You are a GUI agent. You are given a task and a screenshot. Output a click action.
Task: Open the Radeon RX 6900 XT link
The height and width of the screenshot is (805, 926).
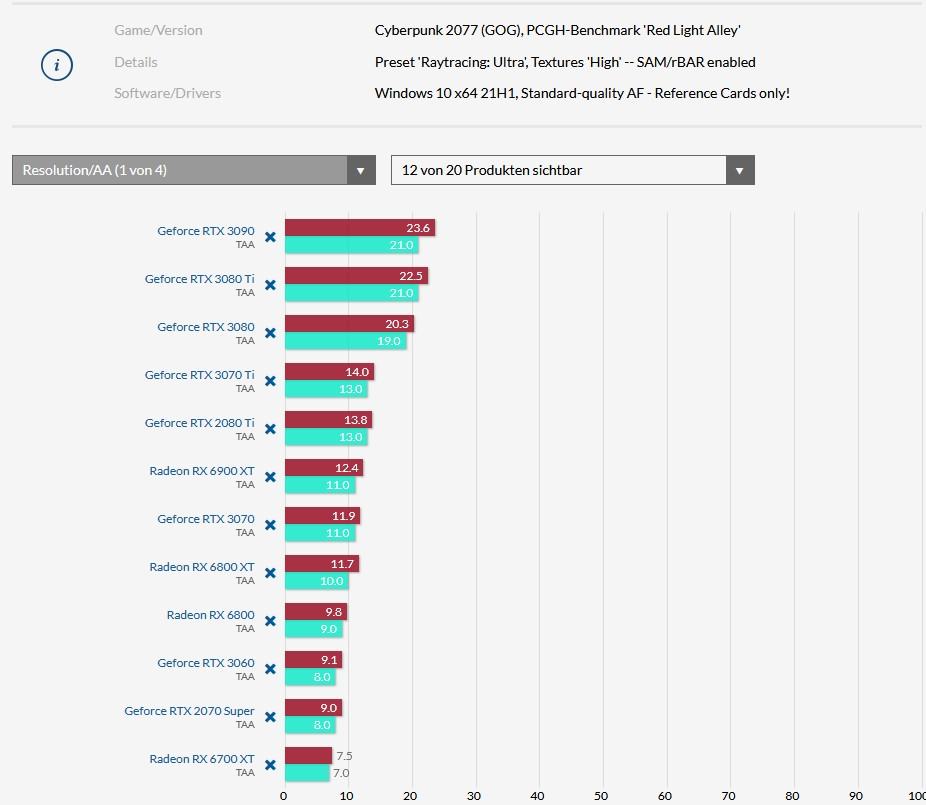202,471
